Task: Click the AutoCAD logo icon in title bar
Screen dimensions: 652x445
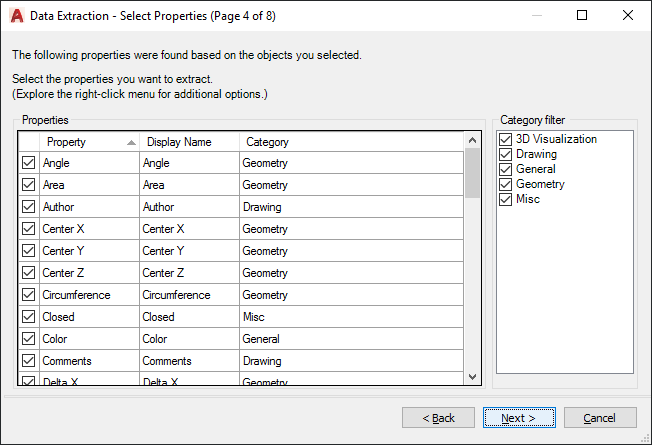Action: click(17, 15)
